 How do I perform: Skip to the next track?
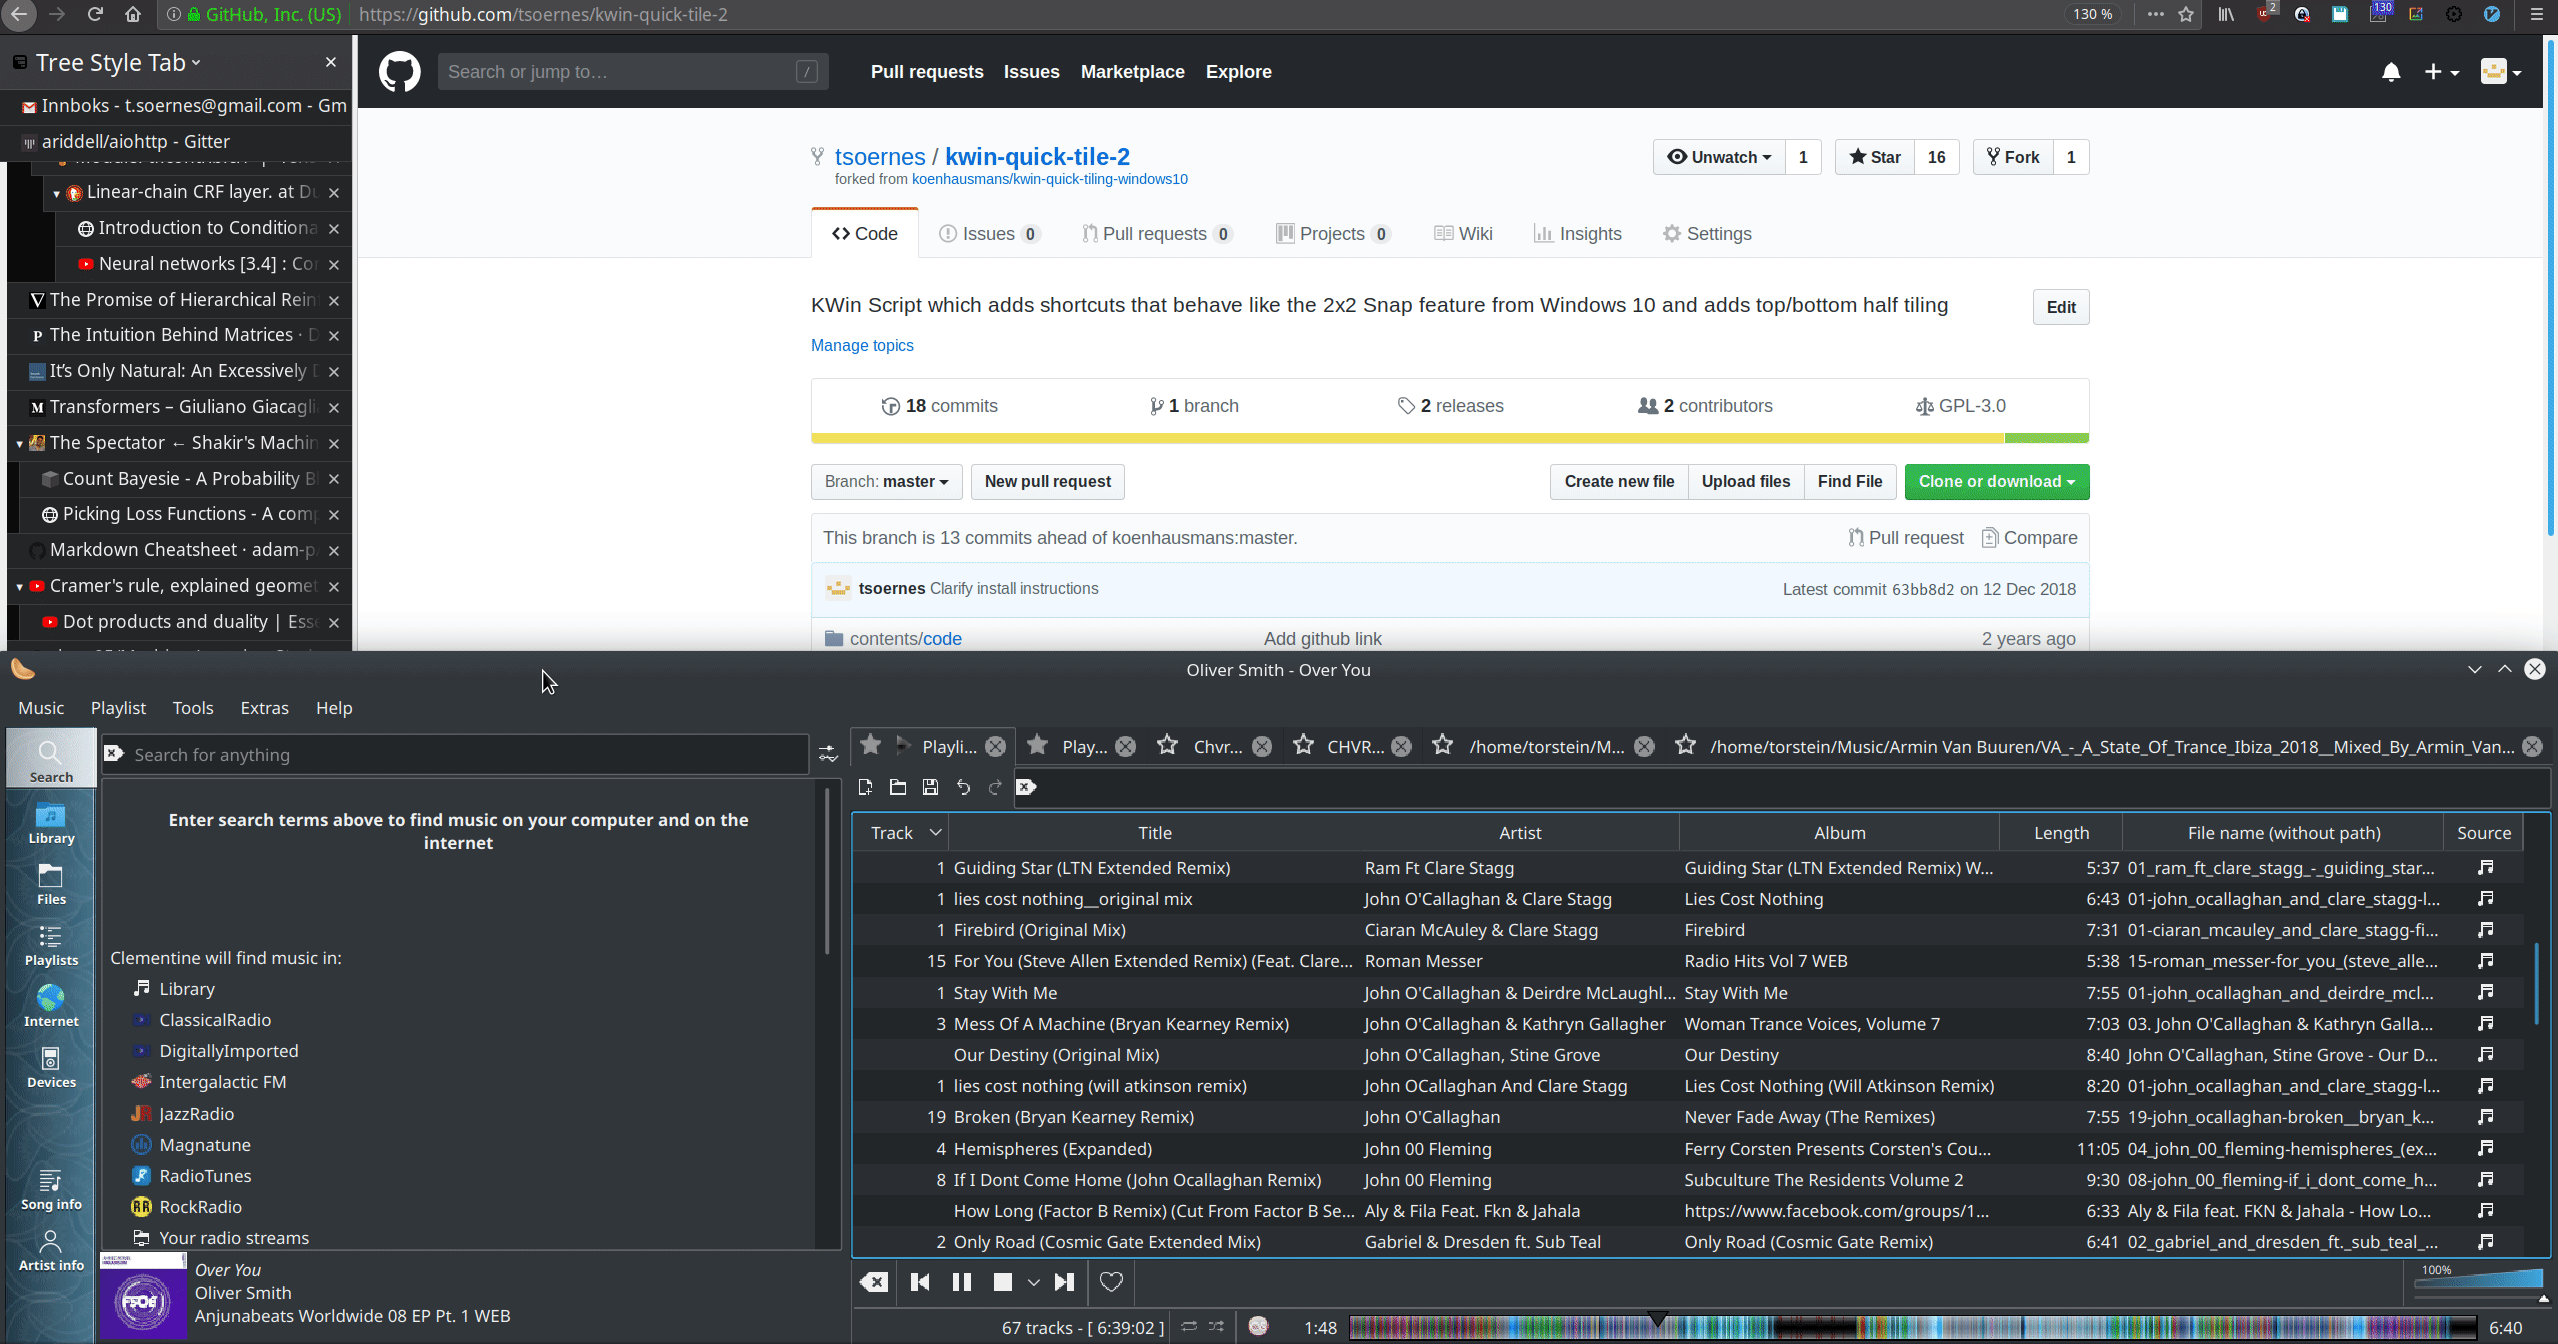[x=1064, y=1282]
